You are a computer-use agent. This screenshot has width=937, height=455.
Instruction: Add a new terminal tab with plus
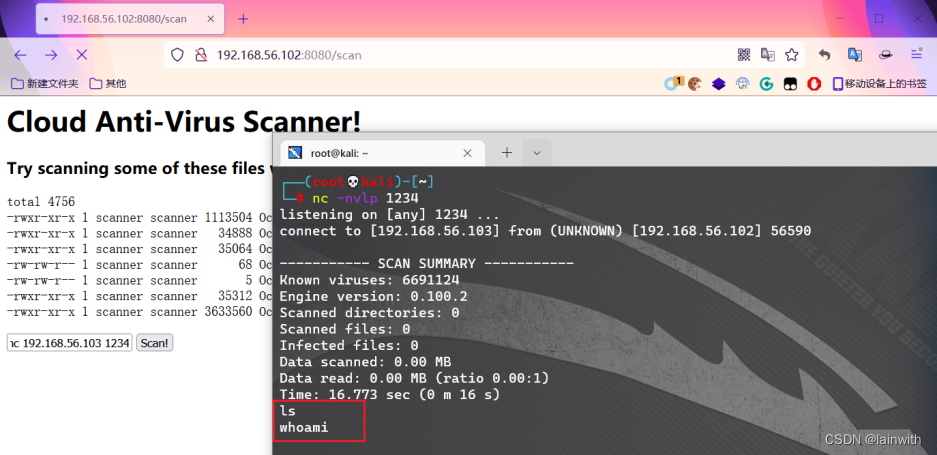coord(507,153)
